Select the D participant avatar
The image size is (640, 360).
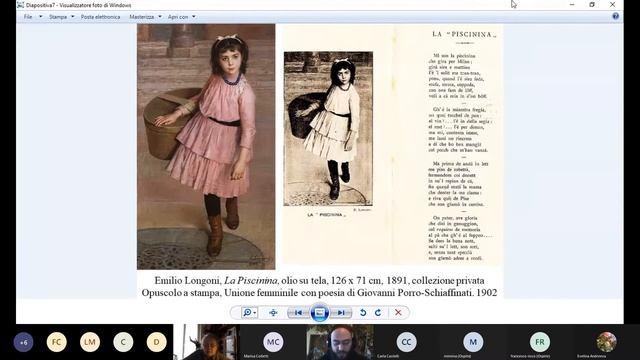click(156, 342)
